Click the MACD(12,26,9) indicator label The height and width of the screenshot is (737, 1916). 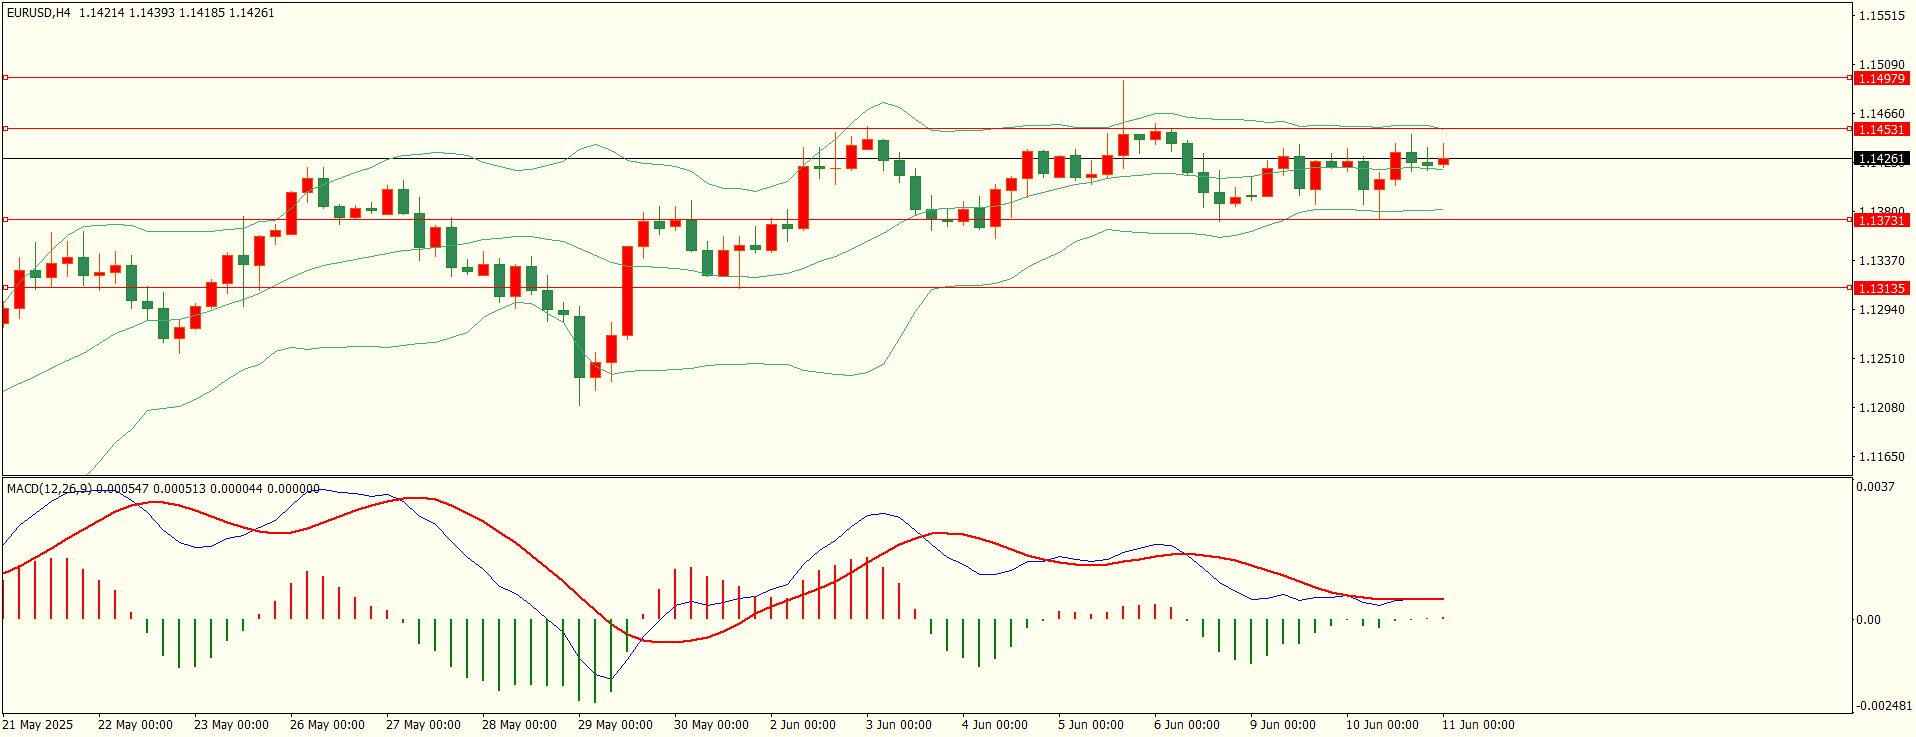49,488
